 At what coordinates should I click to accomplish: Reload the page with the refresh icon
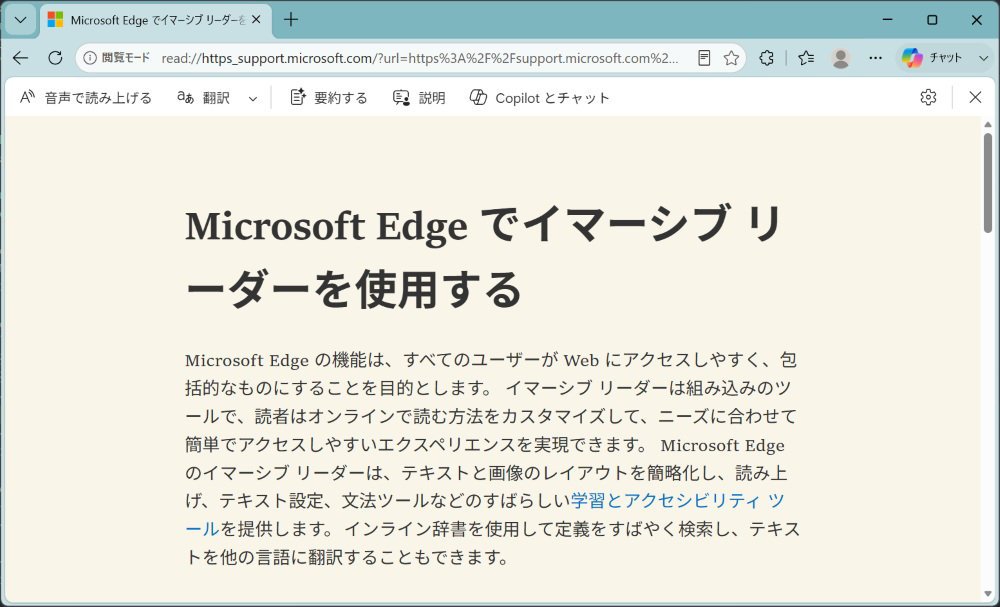55,58
